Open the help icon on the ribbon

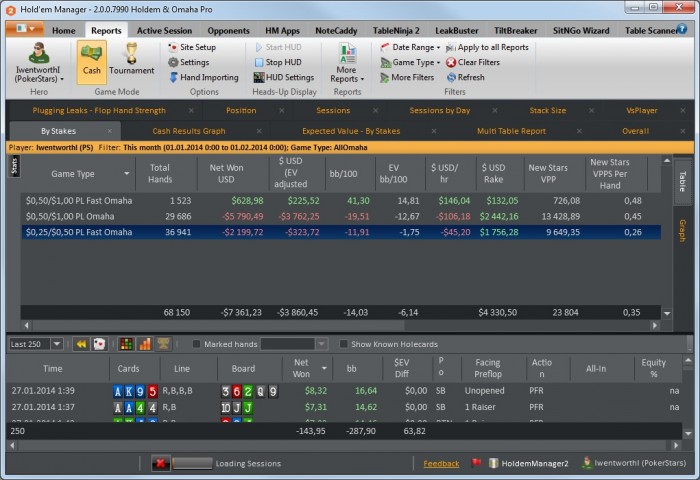click(682, 29)
